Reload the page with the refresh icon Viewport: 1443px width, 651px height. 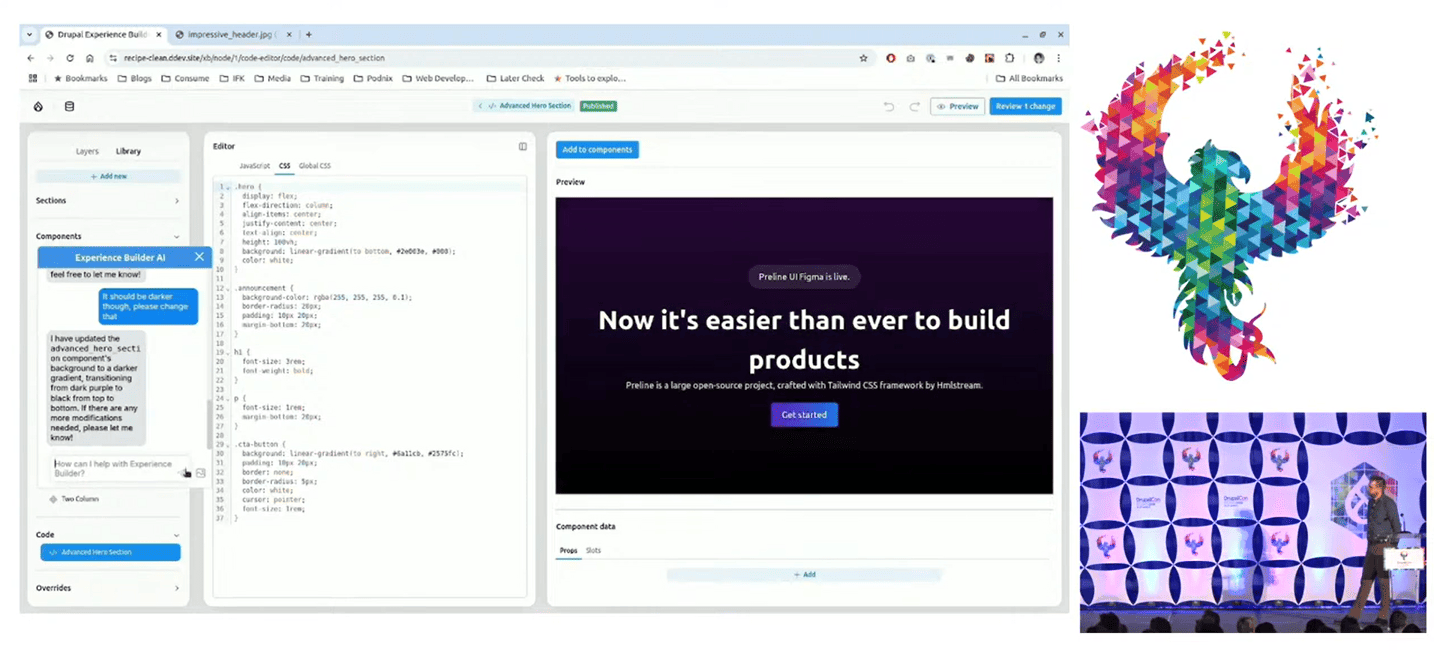click(x=70, y=58)
